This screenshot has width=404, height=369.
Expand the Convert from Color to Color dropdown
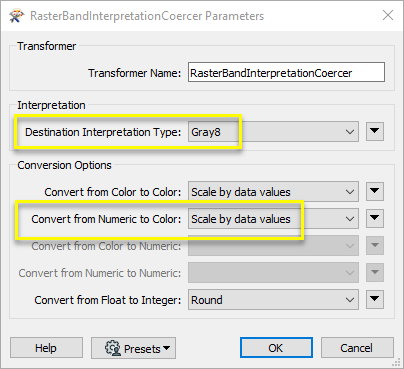click(x=273, y=192)
